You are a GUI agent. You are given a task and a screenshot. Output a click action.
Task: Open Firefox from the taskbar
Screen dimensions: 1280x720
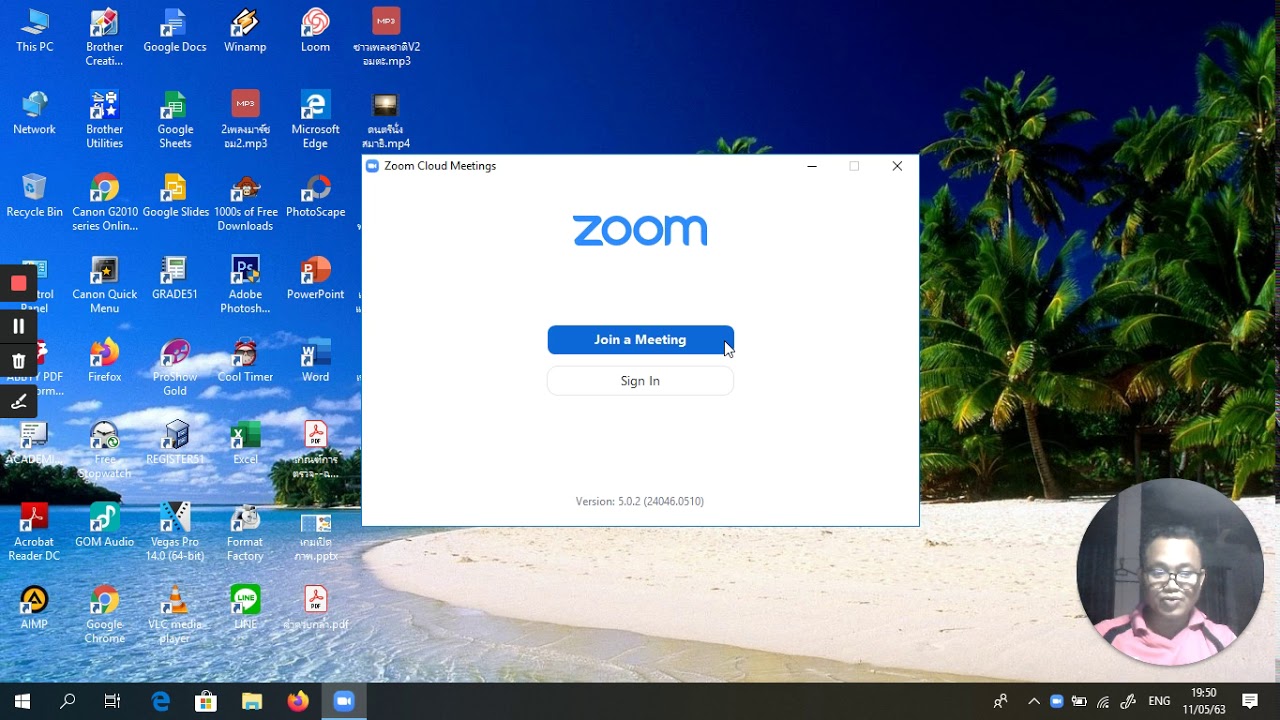click(298, 701)
